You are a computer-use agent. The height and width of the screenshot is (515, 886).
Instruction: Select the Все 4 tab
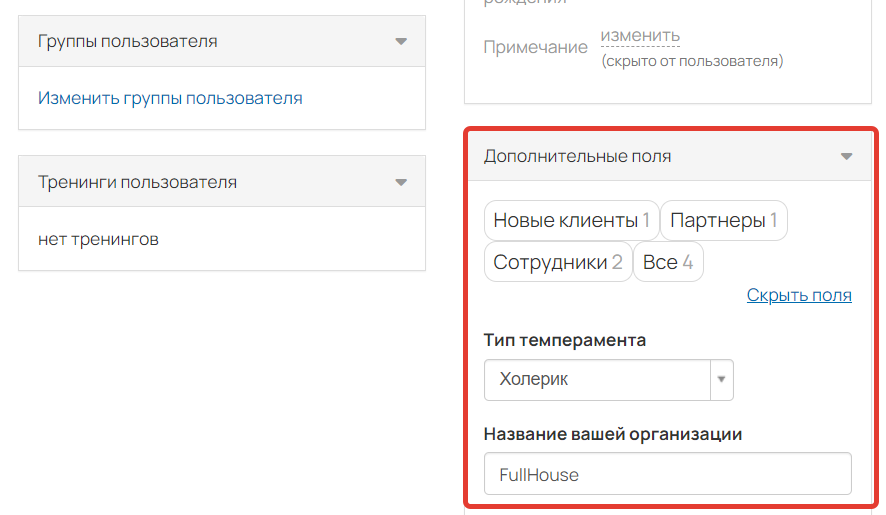pos(668,262)
